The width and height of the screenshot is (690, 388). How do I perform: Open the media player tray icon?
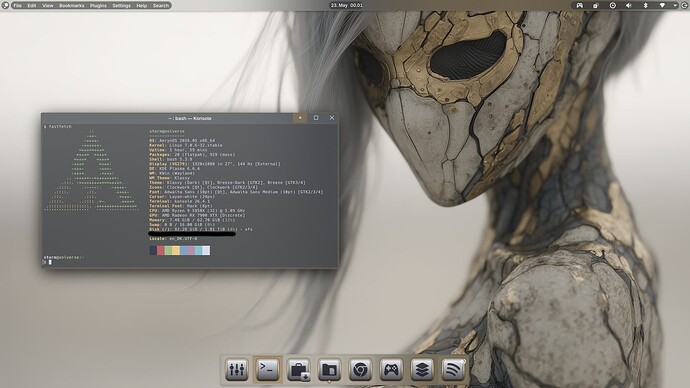point(612,5)
